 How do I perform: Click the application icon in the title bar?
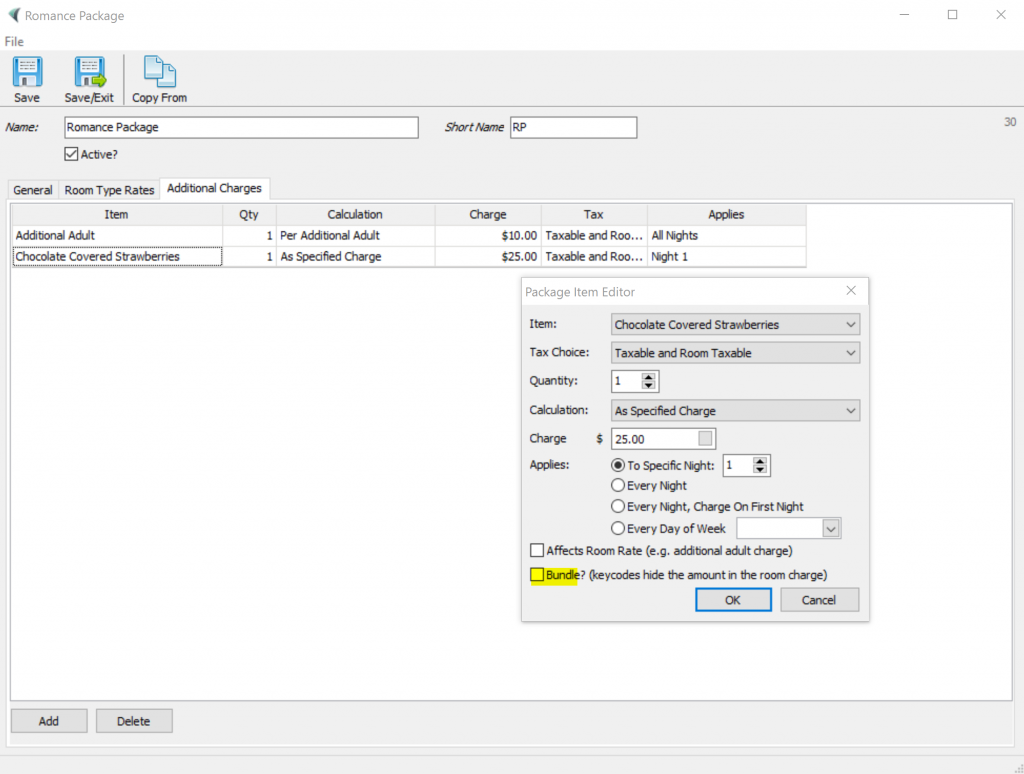pos(13,15)
